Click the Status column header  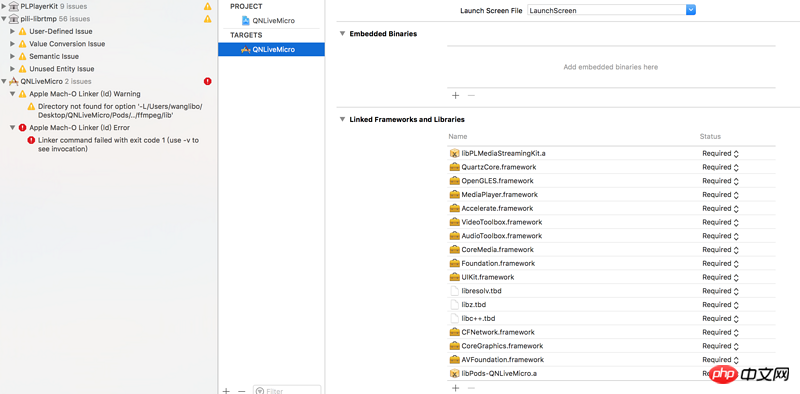click(x=710, y=137)
